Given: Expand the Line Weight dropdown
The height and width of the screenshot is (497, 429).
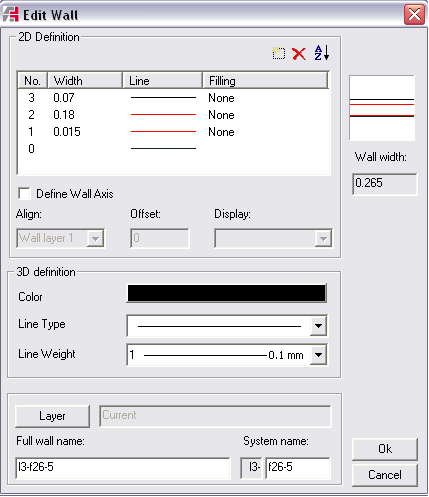Looking at the screenshot, I should pos(318,355).
